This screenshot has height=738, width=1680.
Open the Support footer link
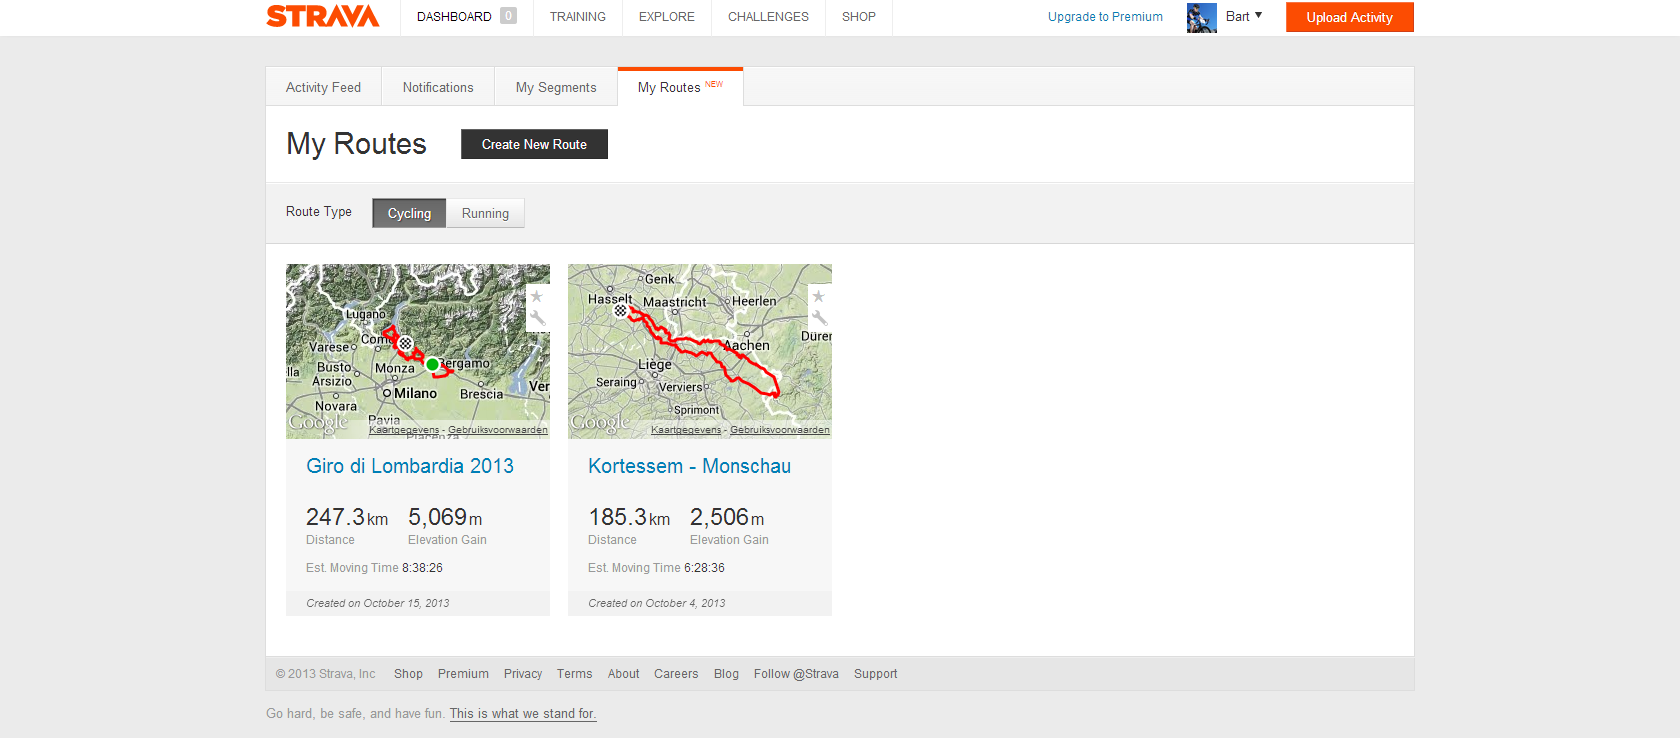tap(875, 674)
